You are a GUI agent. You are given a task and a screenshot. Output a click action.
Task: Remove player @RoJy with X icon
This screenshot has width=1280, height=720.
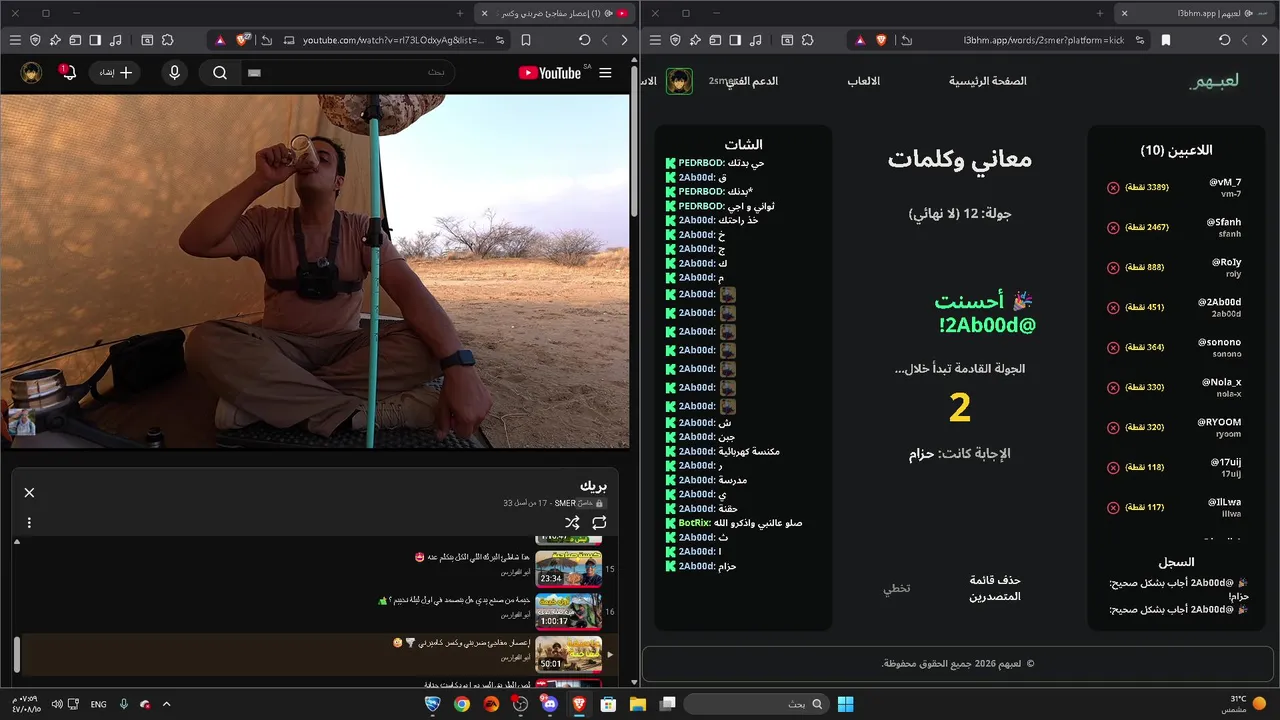click(x=1113, y=268)
